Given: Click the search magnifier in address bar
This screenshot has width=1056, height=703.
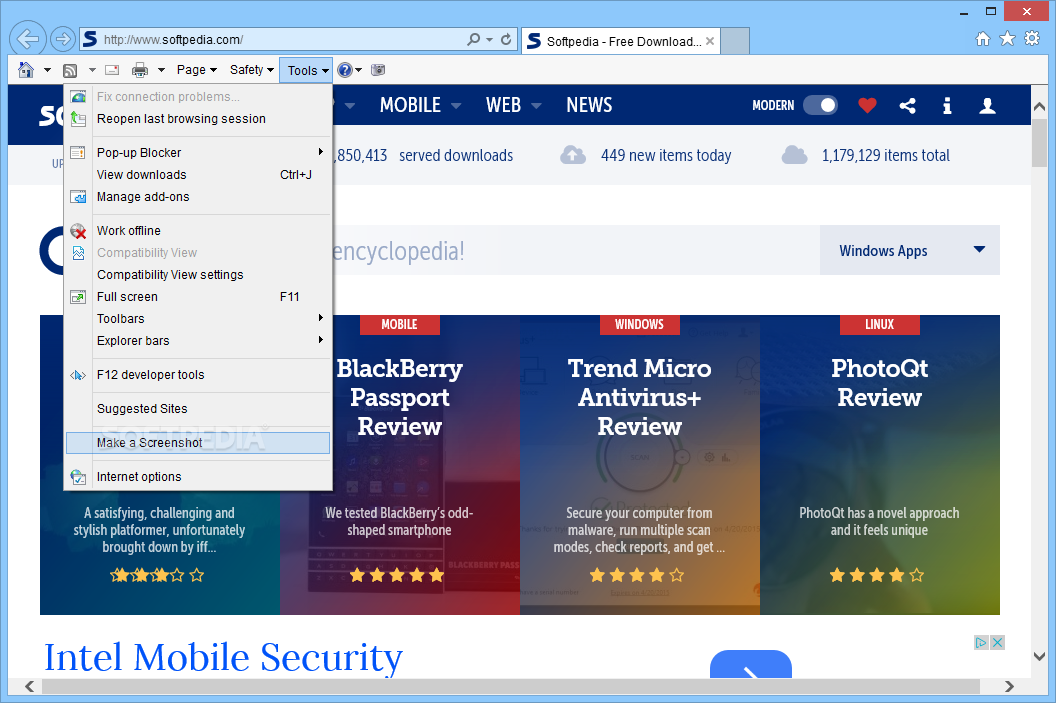Looking at the screenshot, I should coord(473,40).
